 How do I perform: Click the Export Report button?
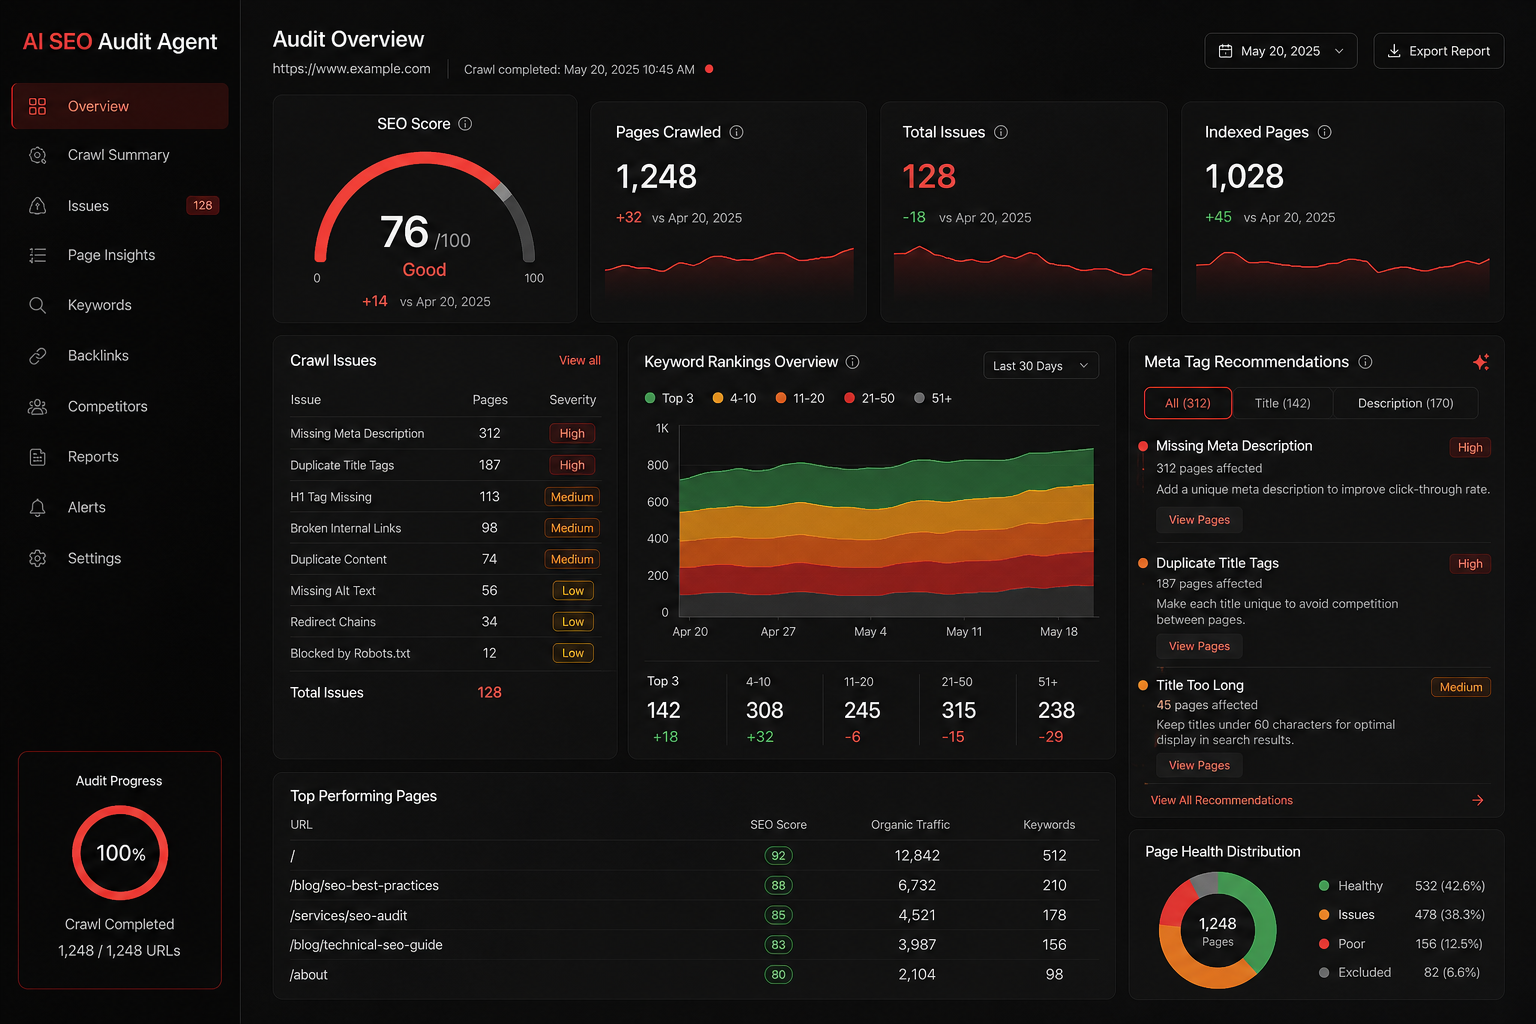point(1439,51)
